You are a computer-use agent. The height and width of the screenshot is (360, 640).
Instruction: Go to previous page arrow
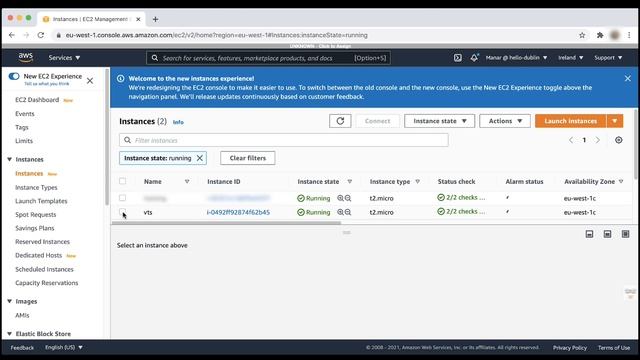(x=571, y=140)
